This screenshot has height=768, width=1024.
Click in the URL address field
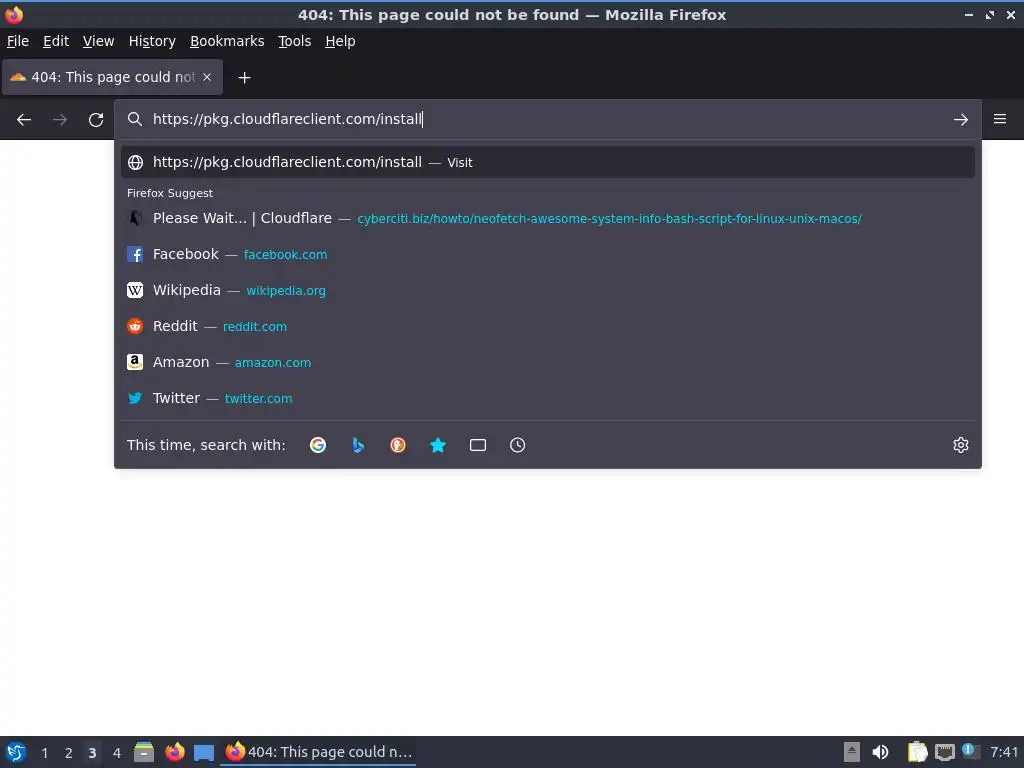coord(547,119)
